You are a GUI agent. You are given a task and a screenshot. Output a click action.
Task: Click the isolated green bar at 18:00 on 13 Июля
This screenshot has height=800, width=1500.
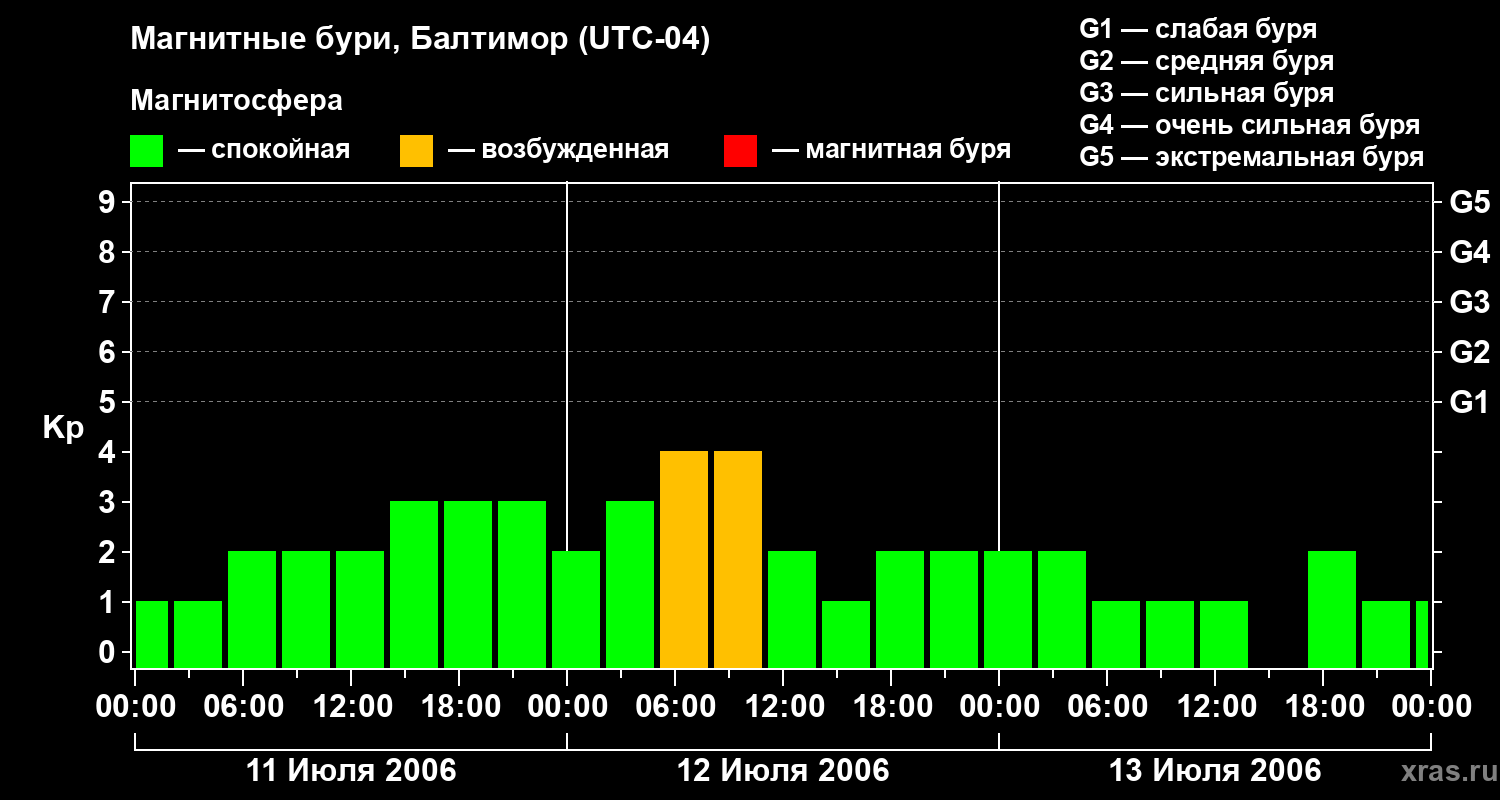click(1332, 609)
